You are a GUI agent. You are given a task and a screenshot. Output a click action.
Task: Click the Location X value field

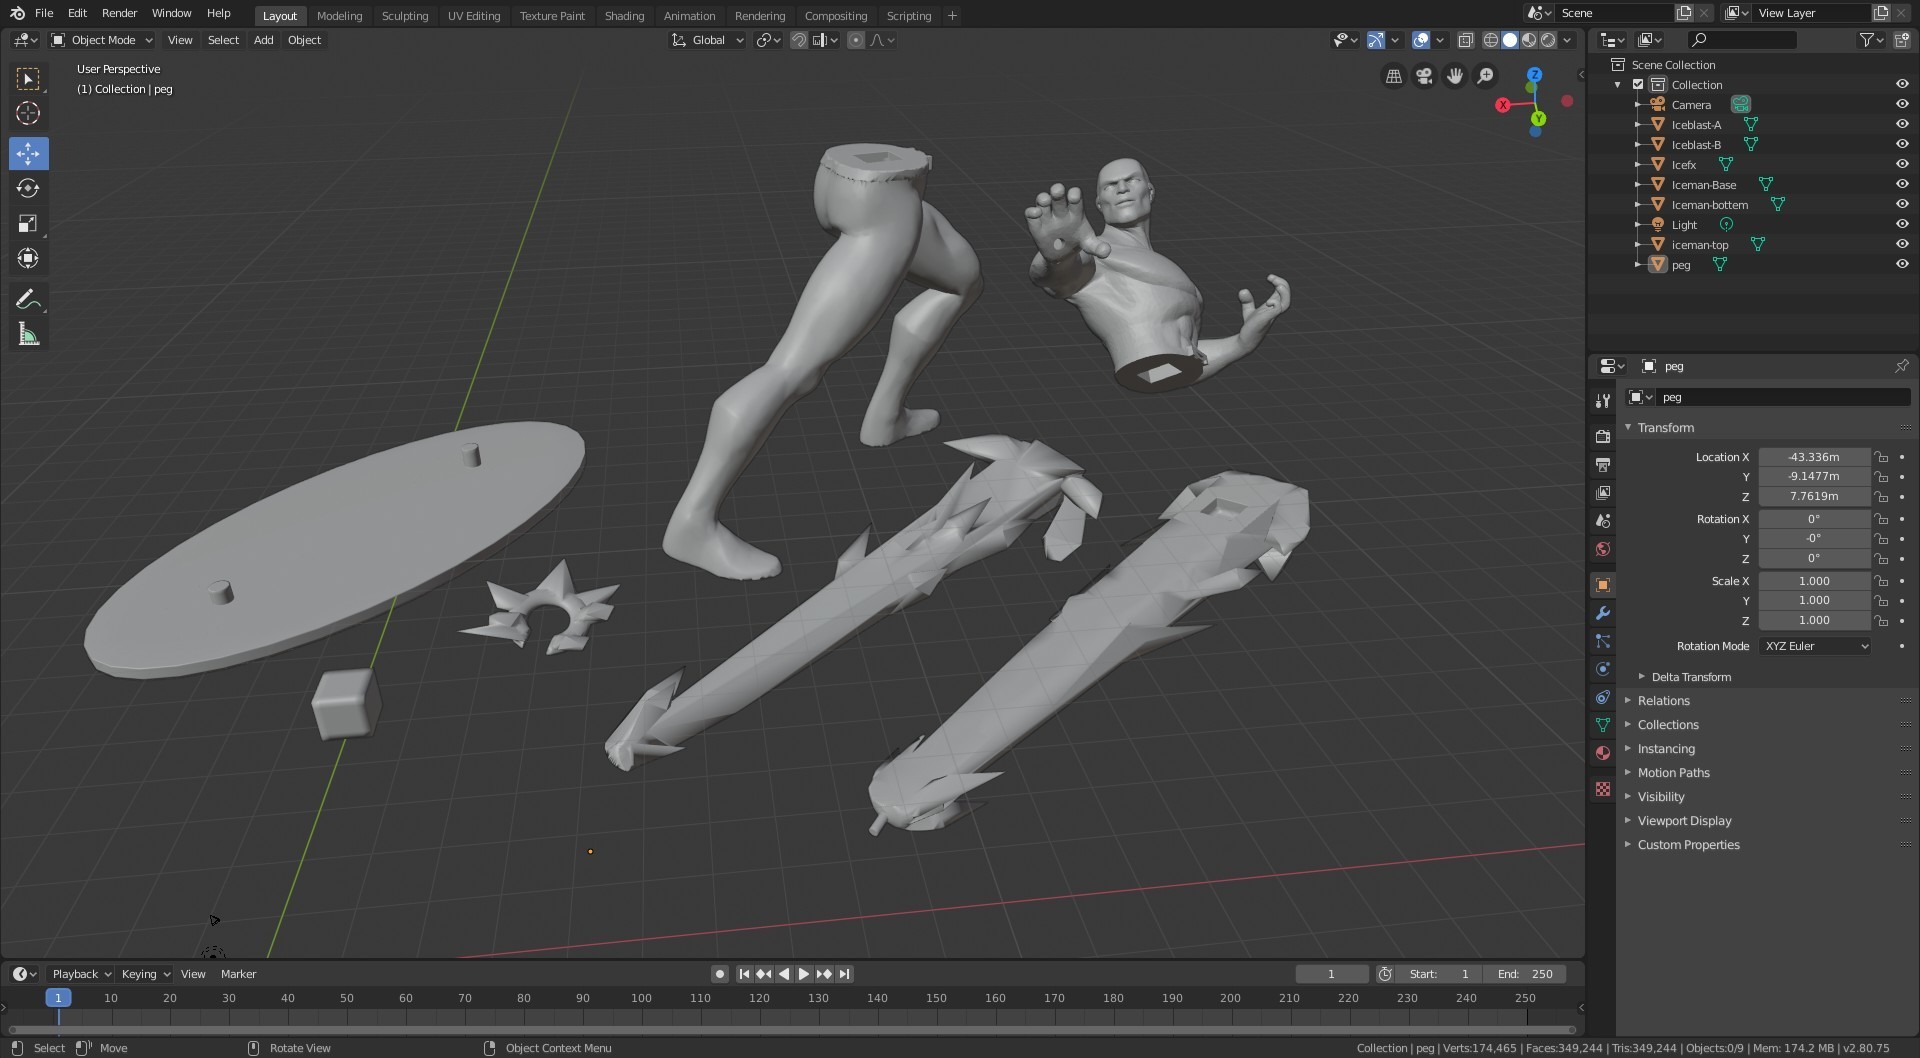1814,457
